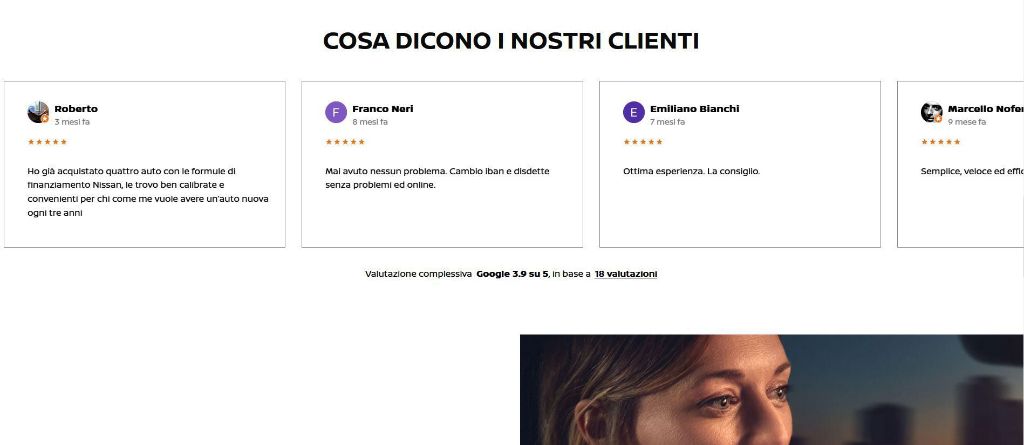Click the 'Google 3.9 su 5' rating text
Screen dimensions: 1024x445
coord(512,274)
